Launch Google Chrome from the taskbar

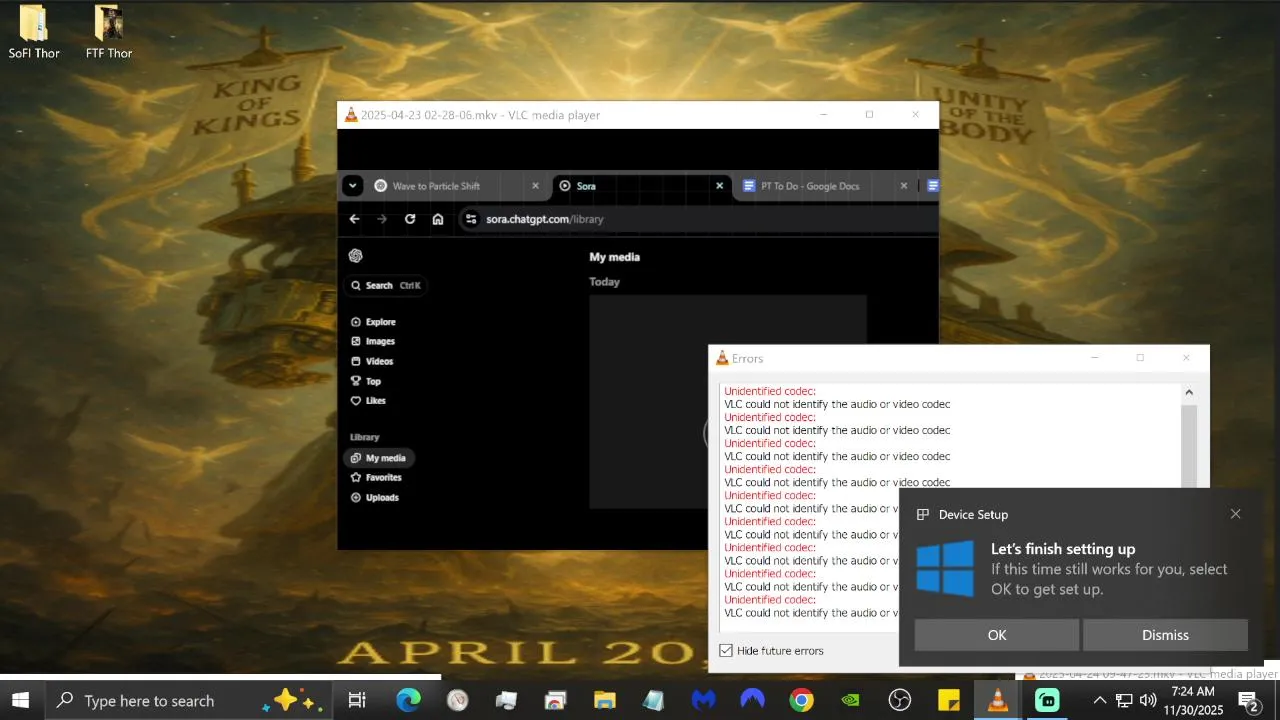801,700
